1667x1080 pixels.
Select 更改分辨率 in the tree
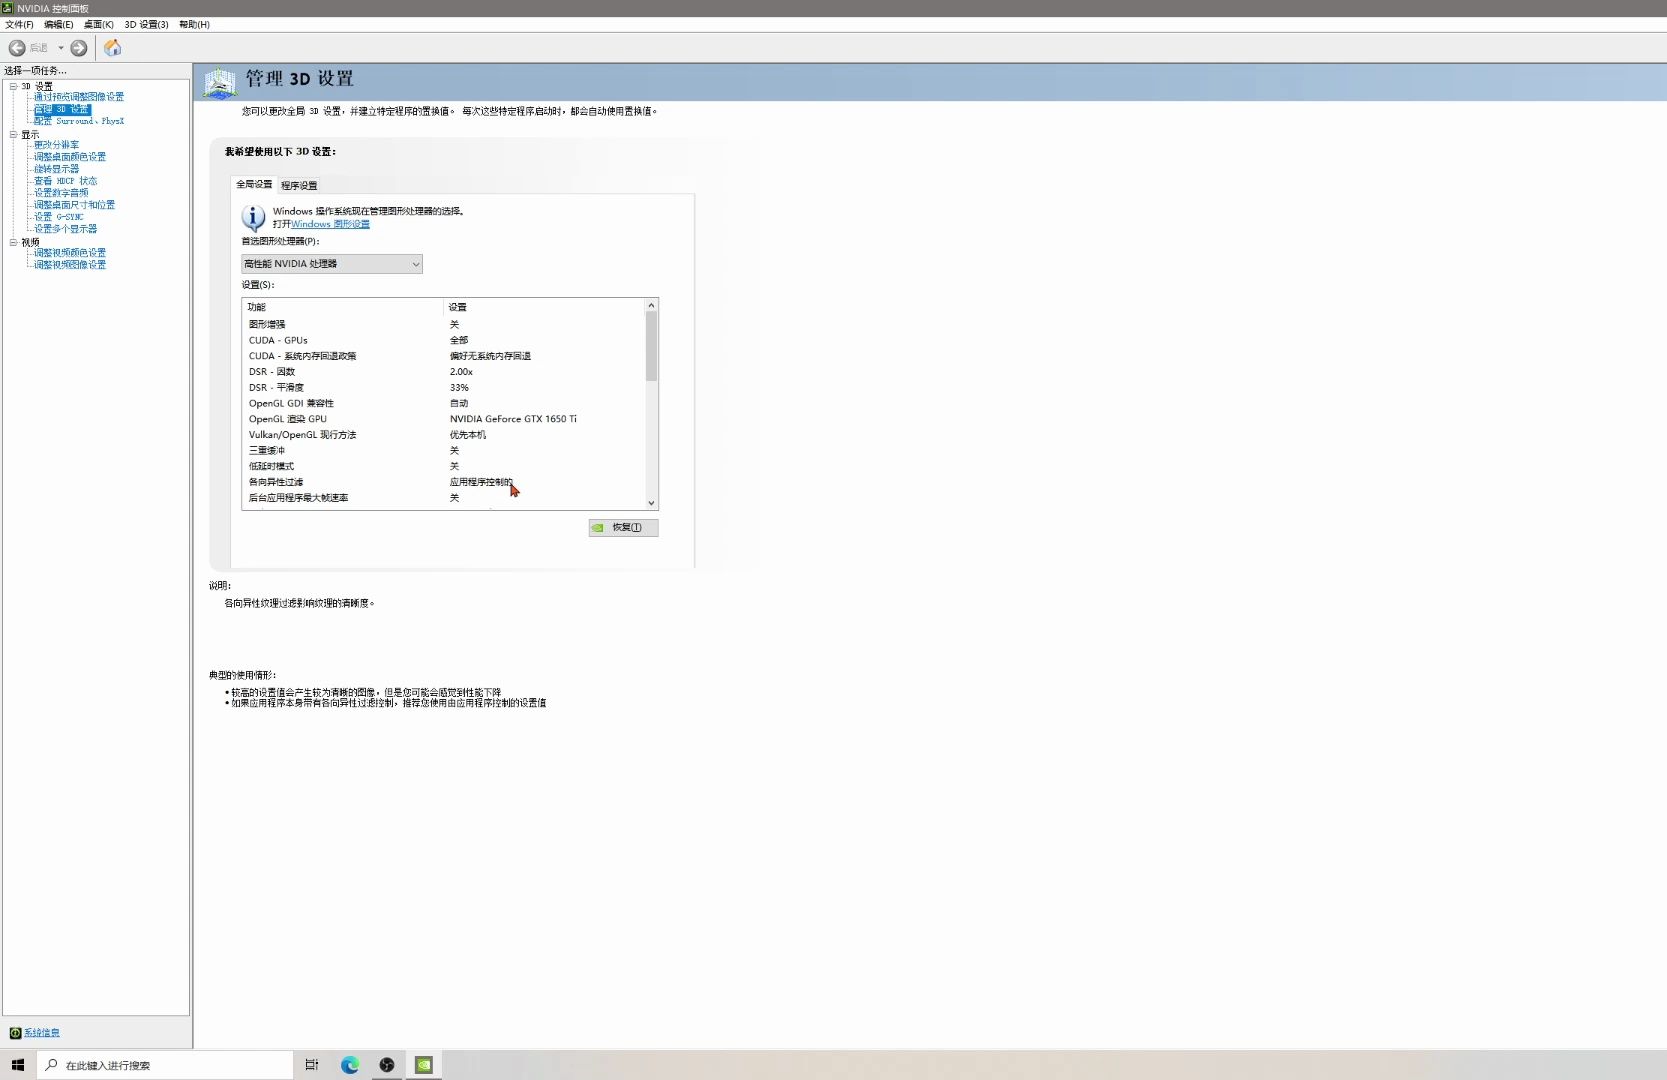coord(56,145)
